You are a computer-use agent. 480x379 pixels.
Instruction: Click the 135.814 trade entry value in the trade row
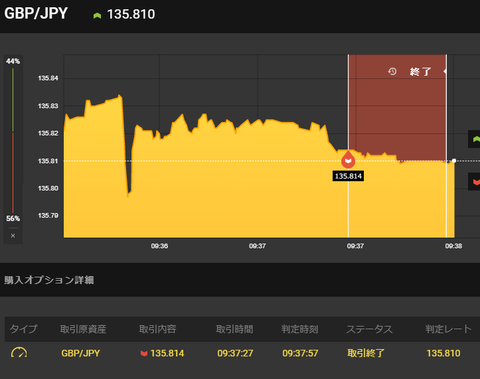(x=167, y=353)
